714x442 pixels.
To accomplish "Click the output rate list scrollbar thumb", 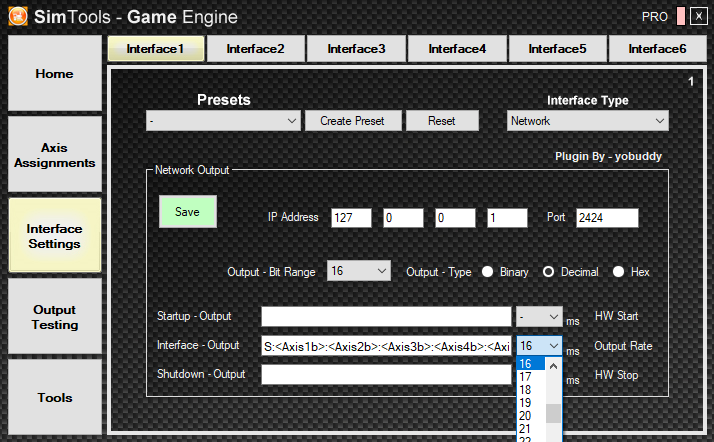I will [553, 414].
